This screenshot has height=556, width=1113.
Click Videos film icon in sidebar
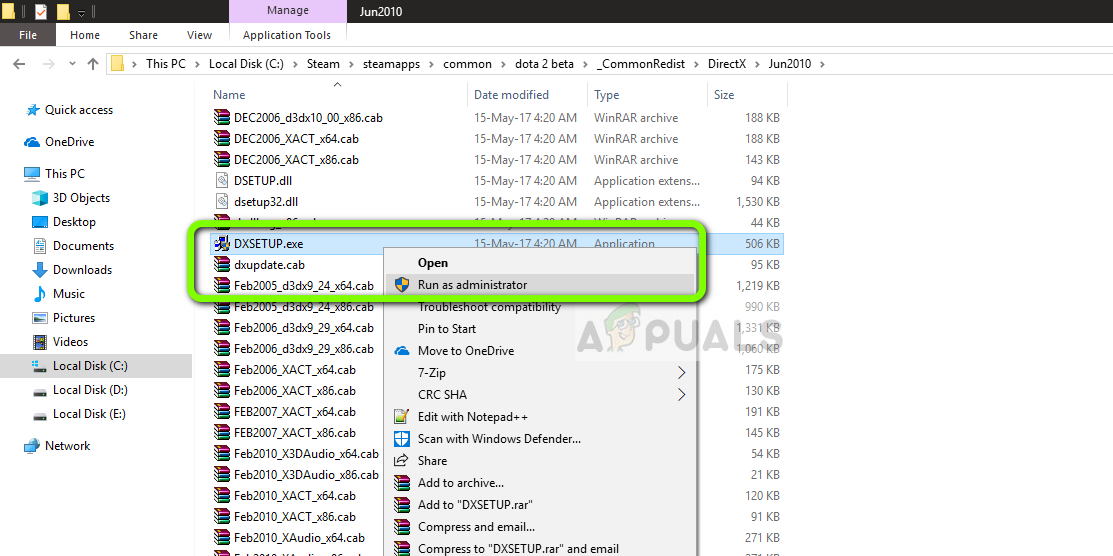[x=40, y=342]
